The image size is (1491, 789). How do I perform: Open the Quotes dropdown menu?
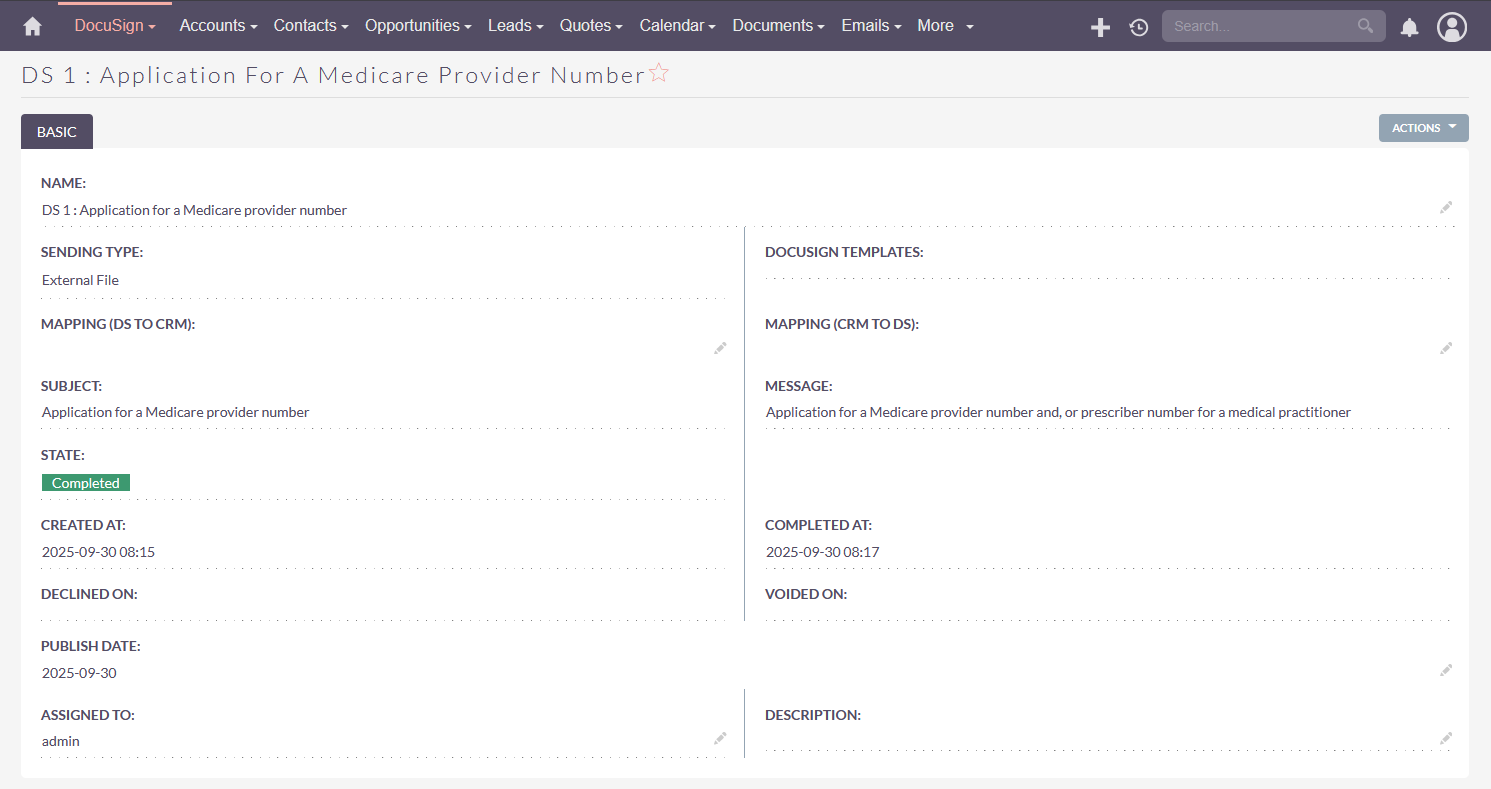[x=590, y=25]
